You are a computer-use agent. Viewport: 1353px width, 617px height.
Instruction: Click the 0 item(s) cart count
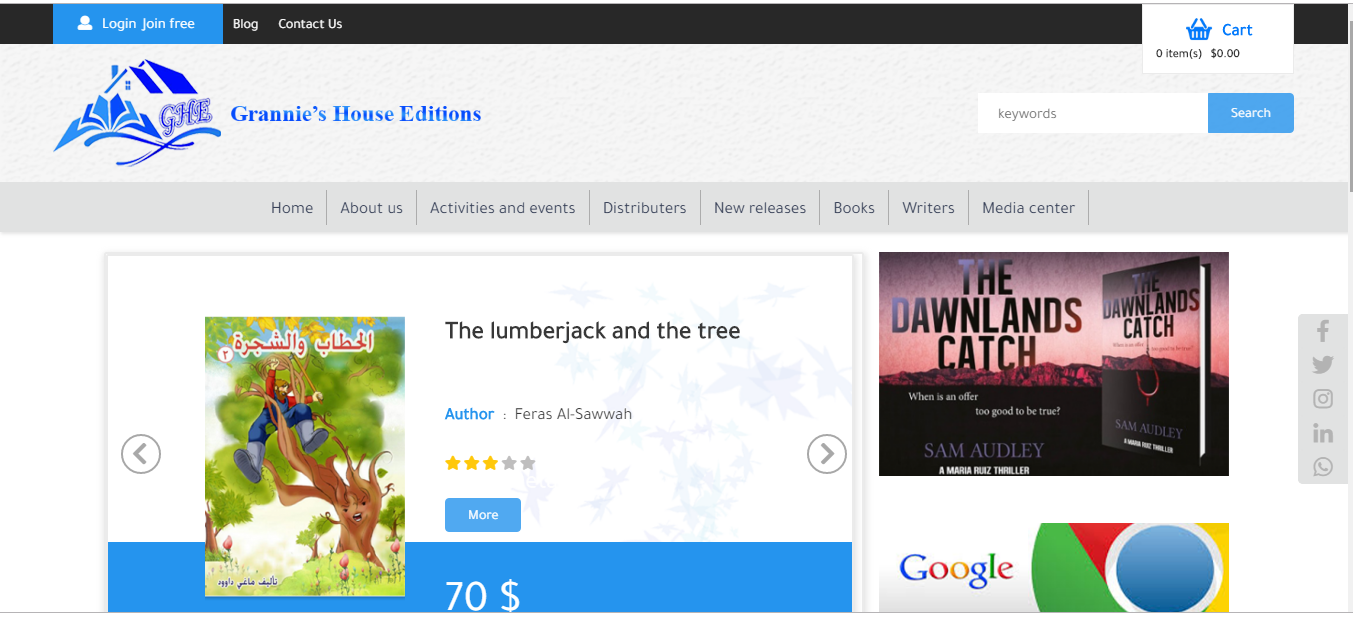click(x=1179, y=54)
